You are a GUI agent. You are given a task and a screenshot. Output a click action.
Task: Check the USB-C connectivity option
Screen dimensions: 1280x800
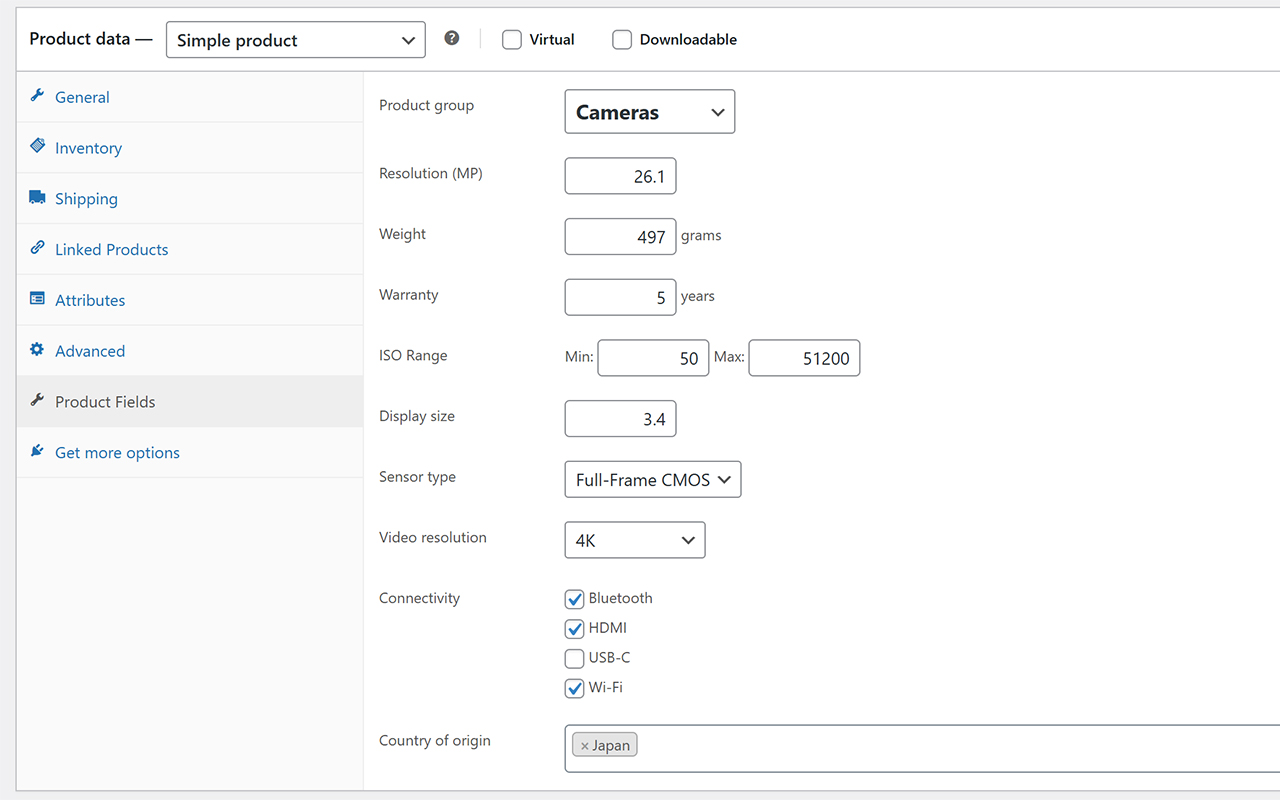click(574, 658)
